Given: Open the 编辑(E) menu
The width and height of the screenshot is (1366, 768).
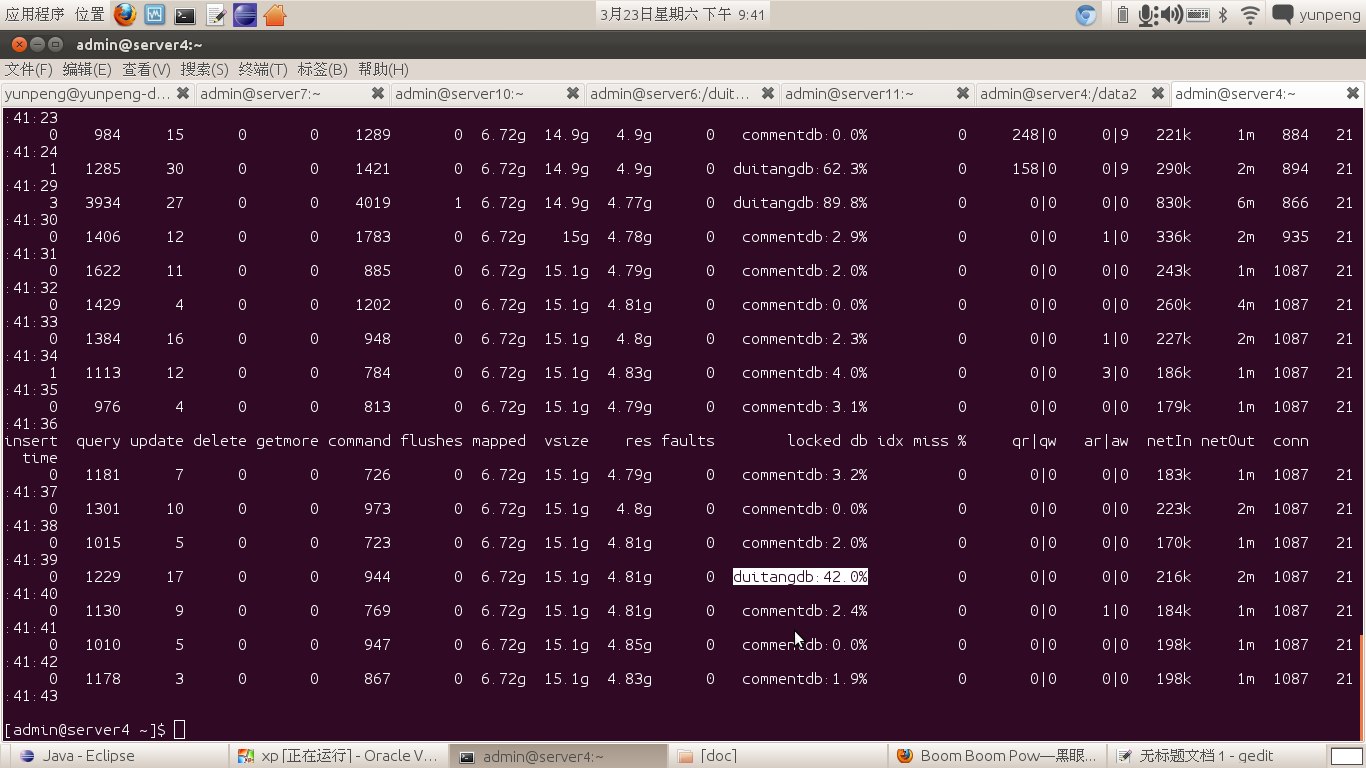Looking at the screenshot, I should 87,69.
